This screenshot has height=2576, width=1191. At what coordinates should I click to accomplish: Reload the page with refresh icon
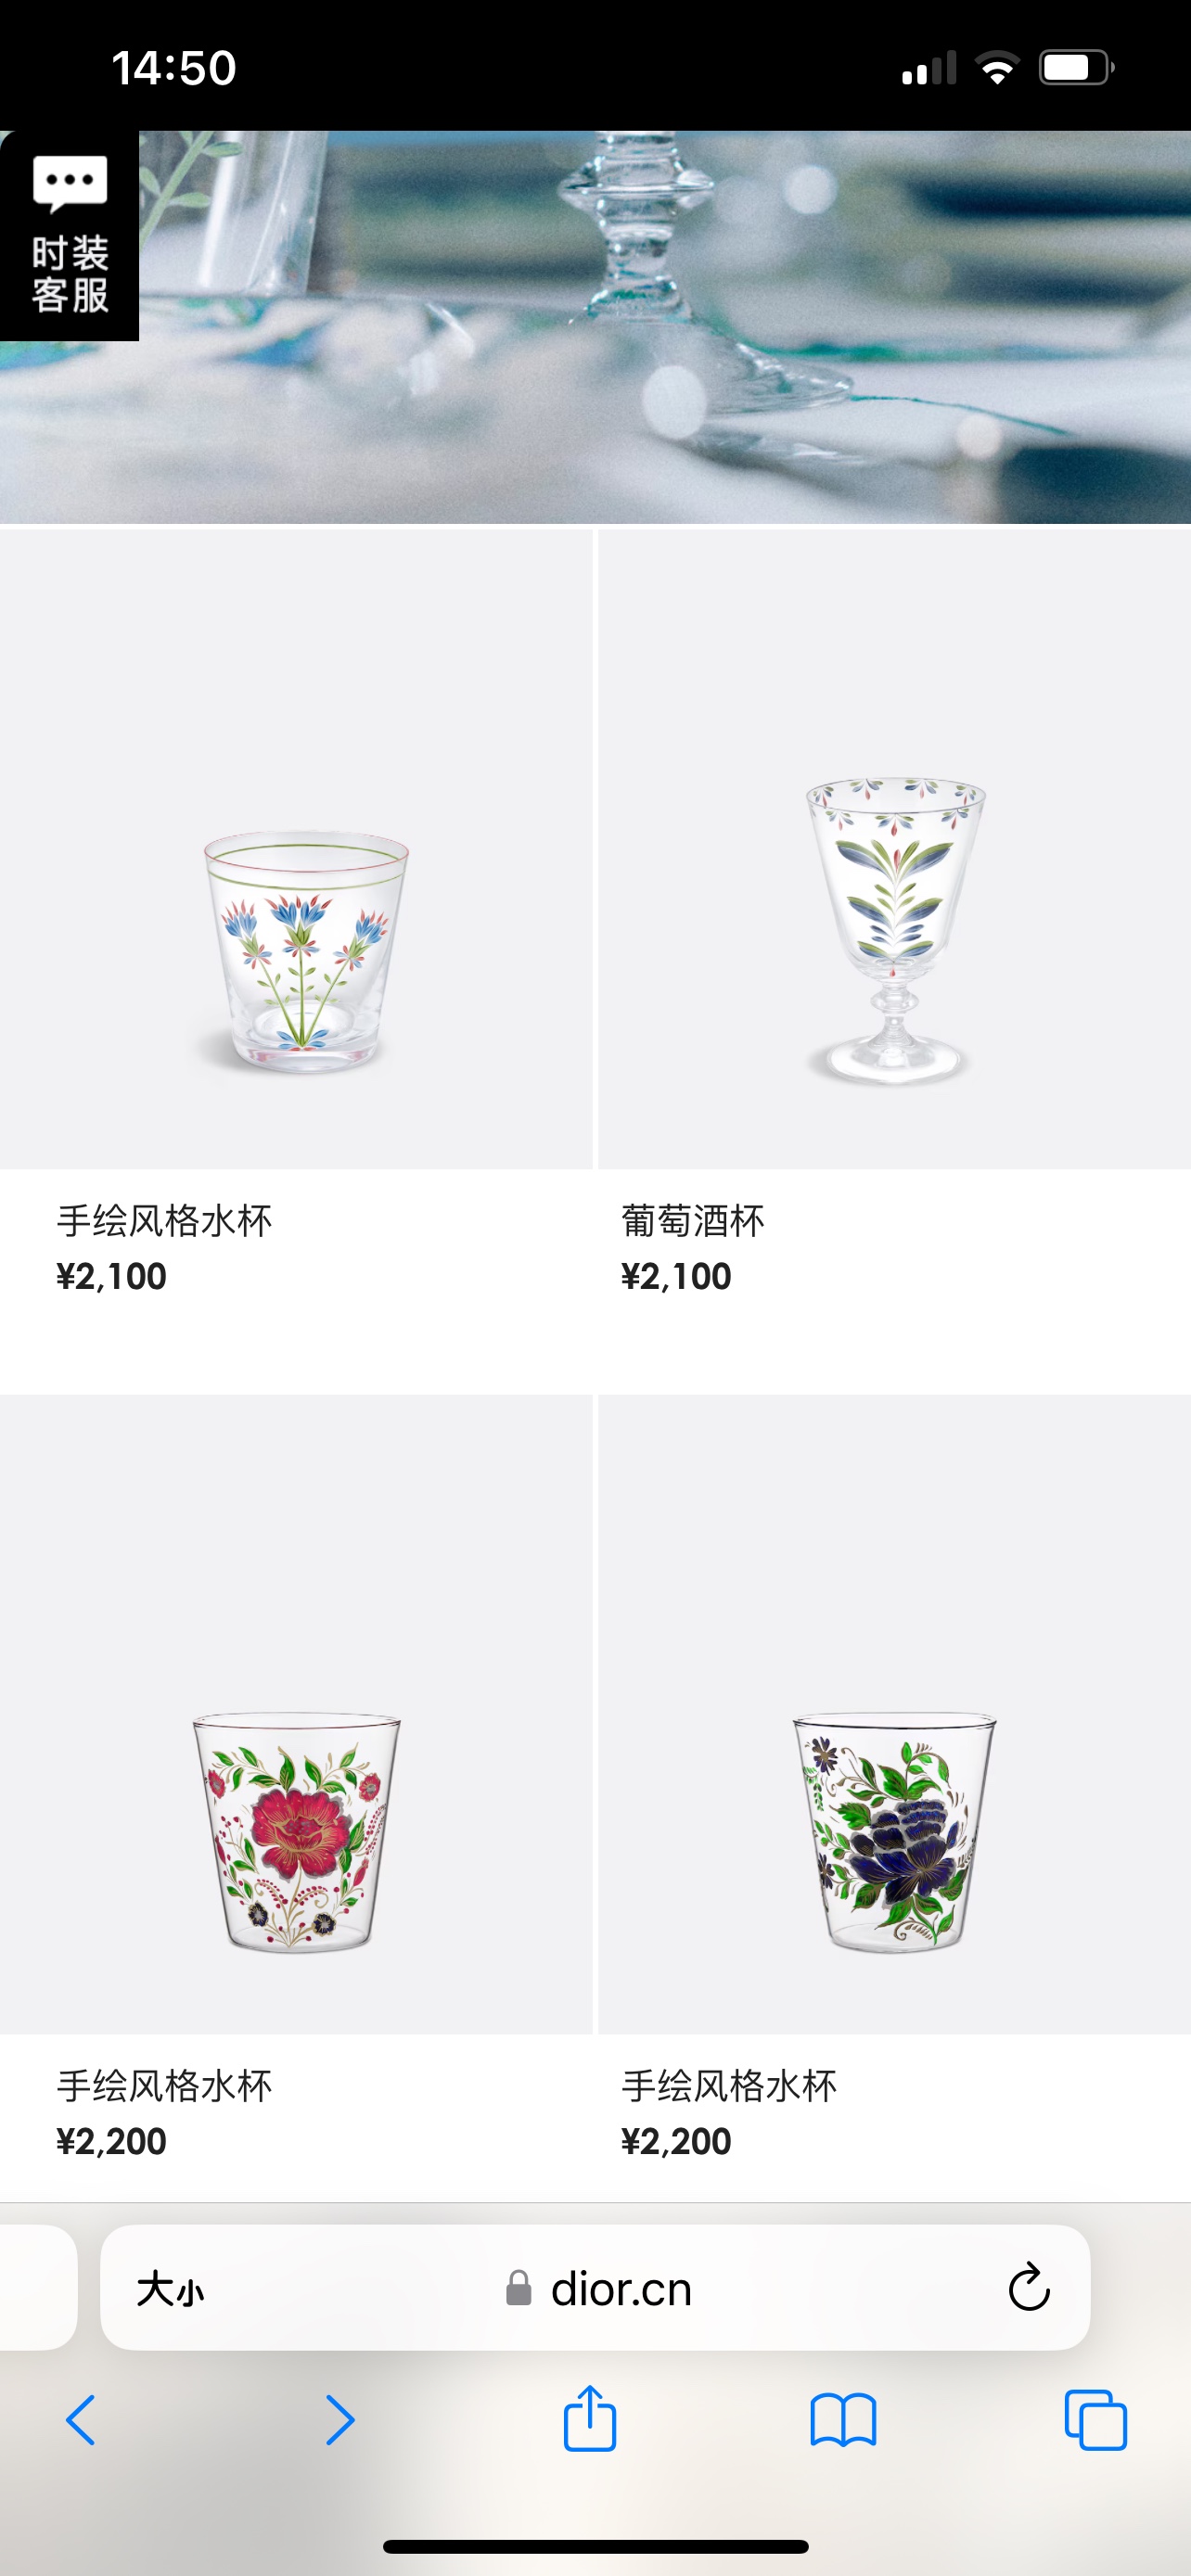[x=1028, y=2288]
